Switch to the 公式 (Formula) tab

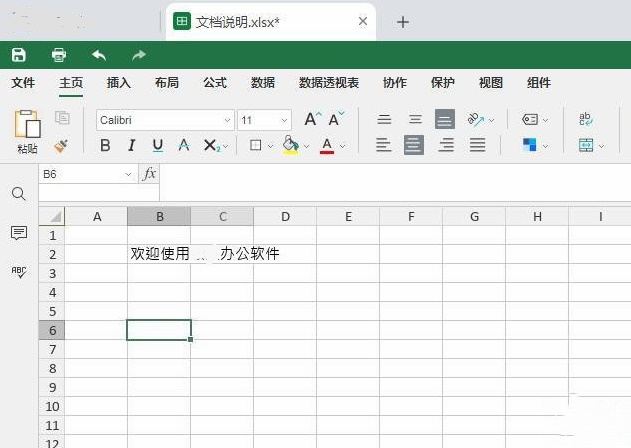point(215,83)
